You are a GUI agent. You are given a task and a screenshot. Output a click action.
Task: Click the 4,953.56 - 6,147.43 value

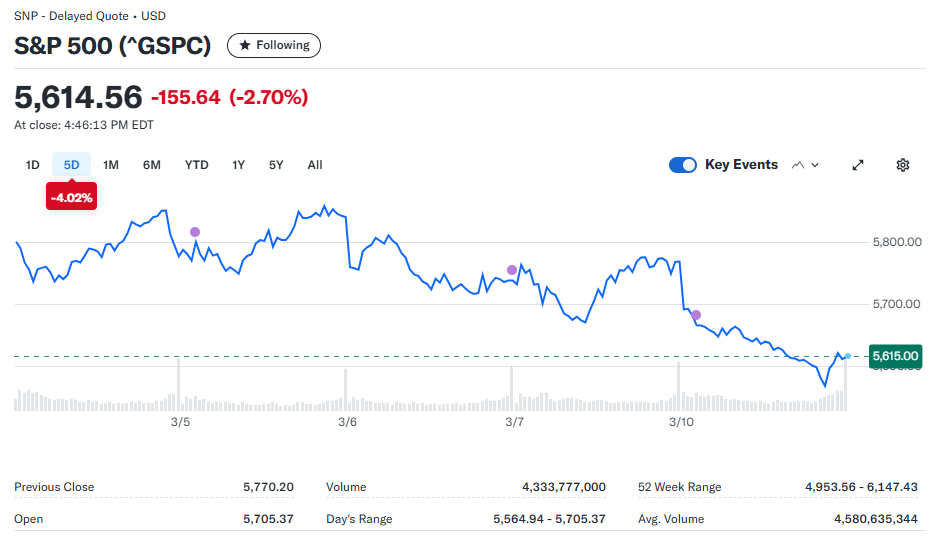[x=862, y=487]
